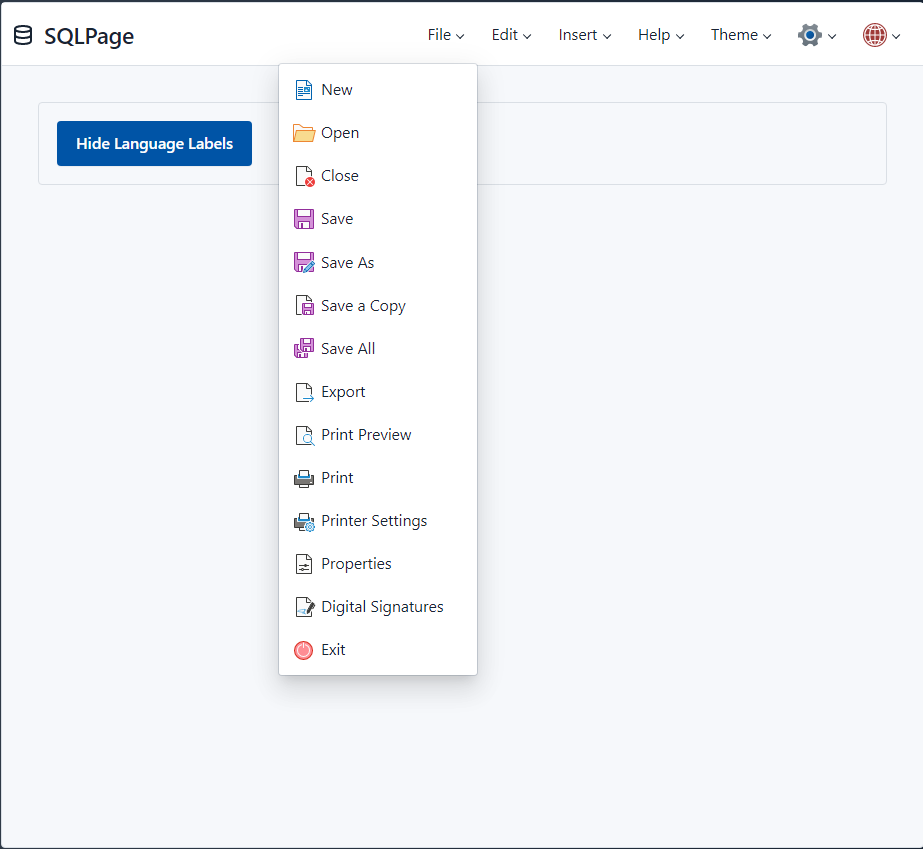
Task: Select the Digital Signatures text label
Action: coord(382,607)
